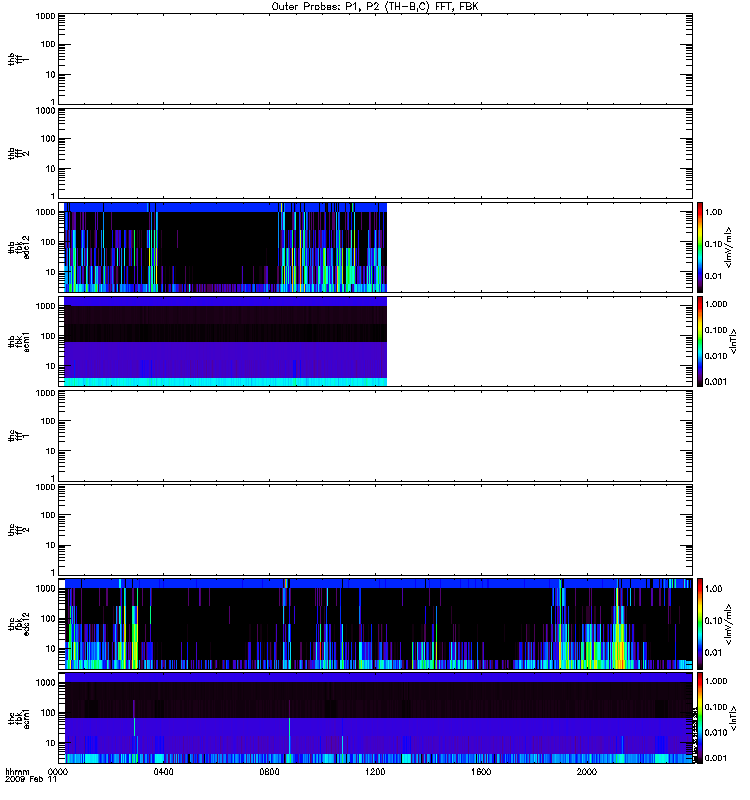Select the first thb FFT panel axis label
Viewport: 750px width, 800px height.
[x=19, y=59]
